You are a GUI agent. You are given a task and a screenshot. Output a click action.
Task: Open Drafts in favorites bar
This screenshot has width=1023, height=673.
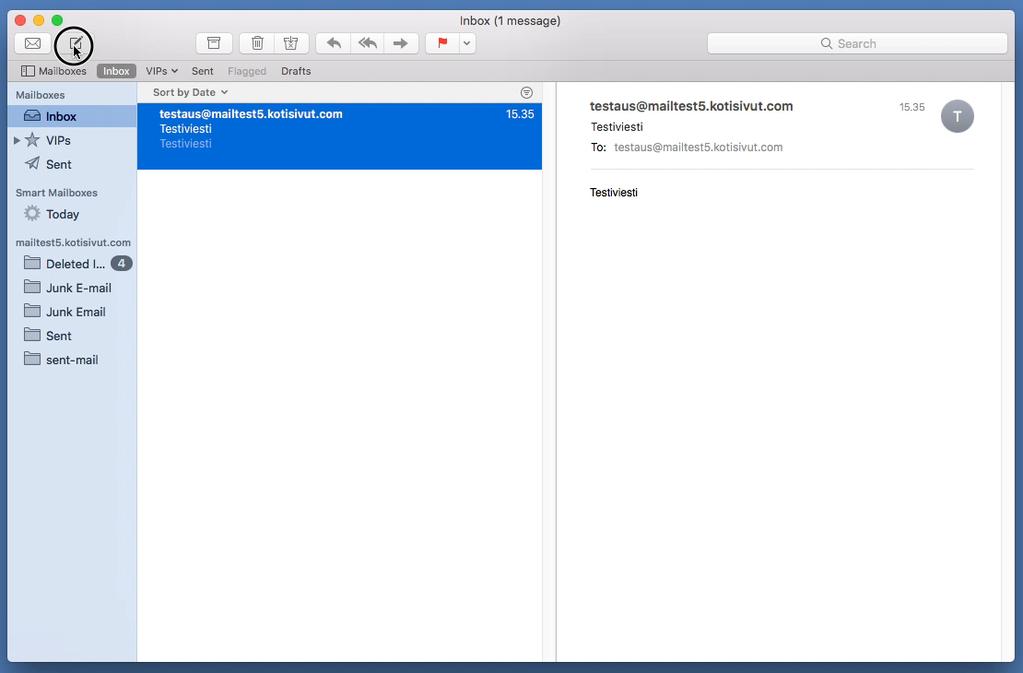[296, 71]
